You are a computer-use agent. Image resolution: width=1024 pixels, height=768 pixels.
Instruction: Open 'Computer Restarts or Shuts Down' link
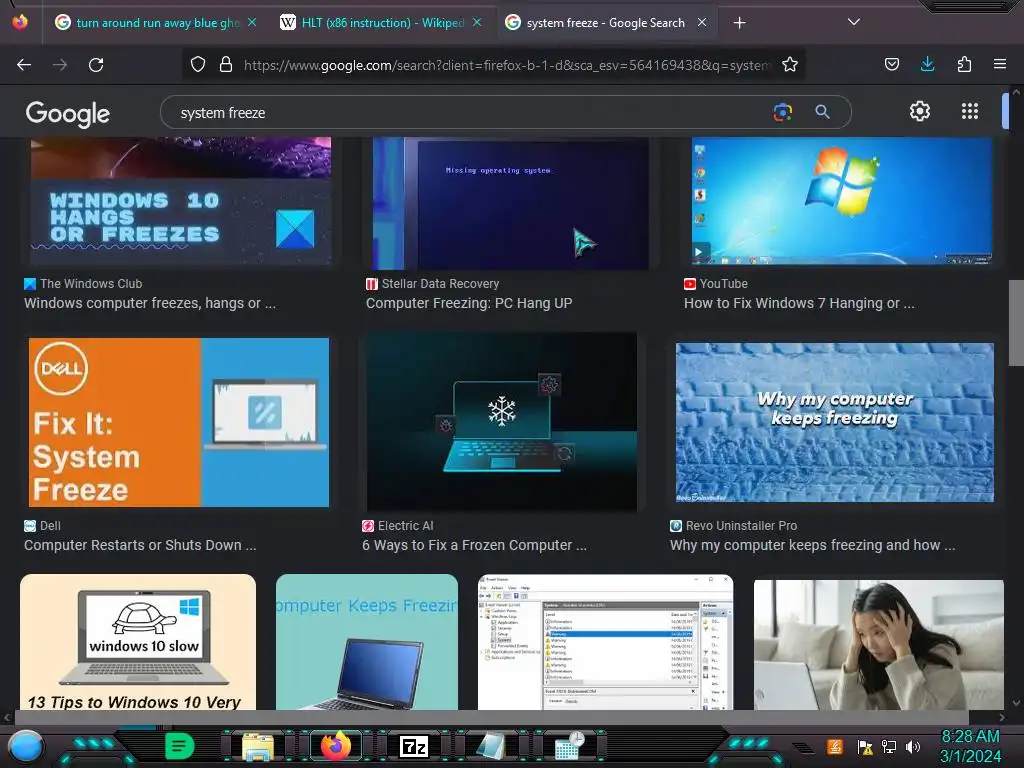click(140, 545)
